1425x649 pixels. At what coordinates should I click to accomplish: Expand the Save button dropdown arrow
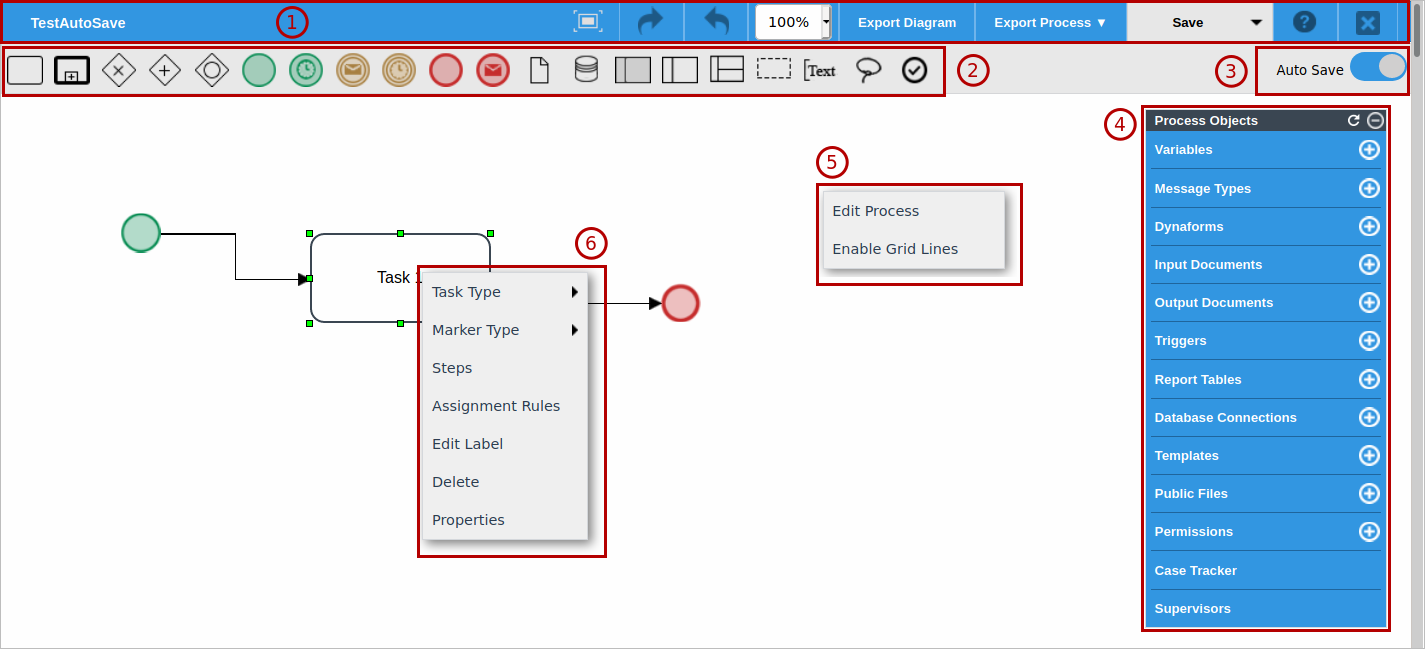tap(1256, 23)
